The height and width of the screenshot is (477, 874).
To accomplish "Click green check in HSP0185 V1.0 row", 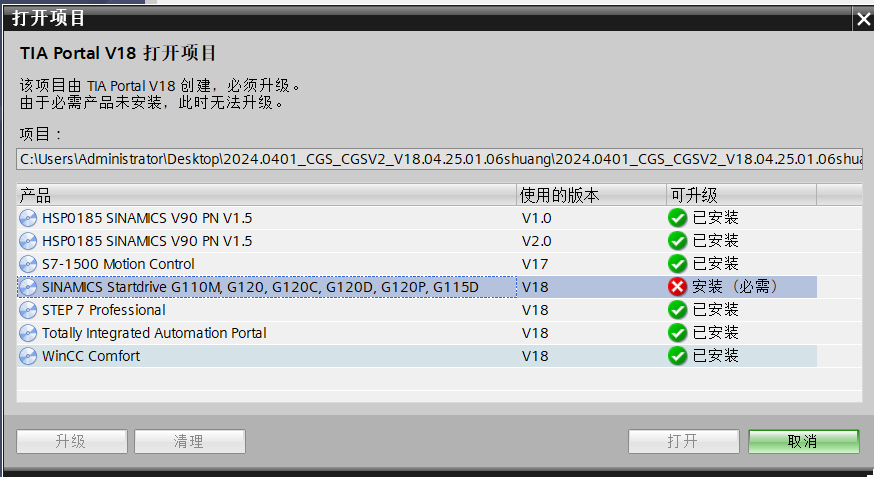I will click(678, 218).
